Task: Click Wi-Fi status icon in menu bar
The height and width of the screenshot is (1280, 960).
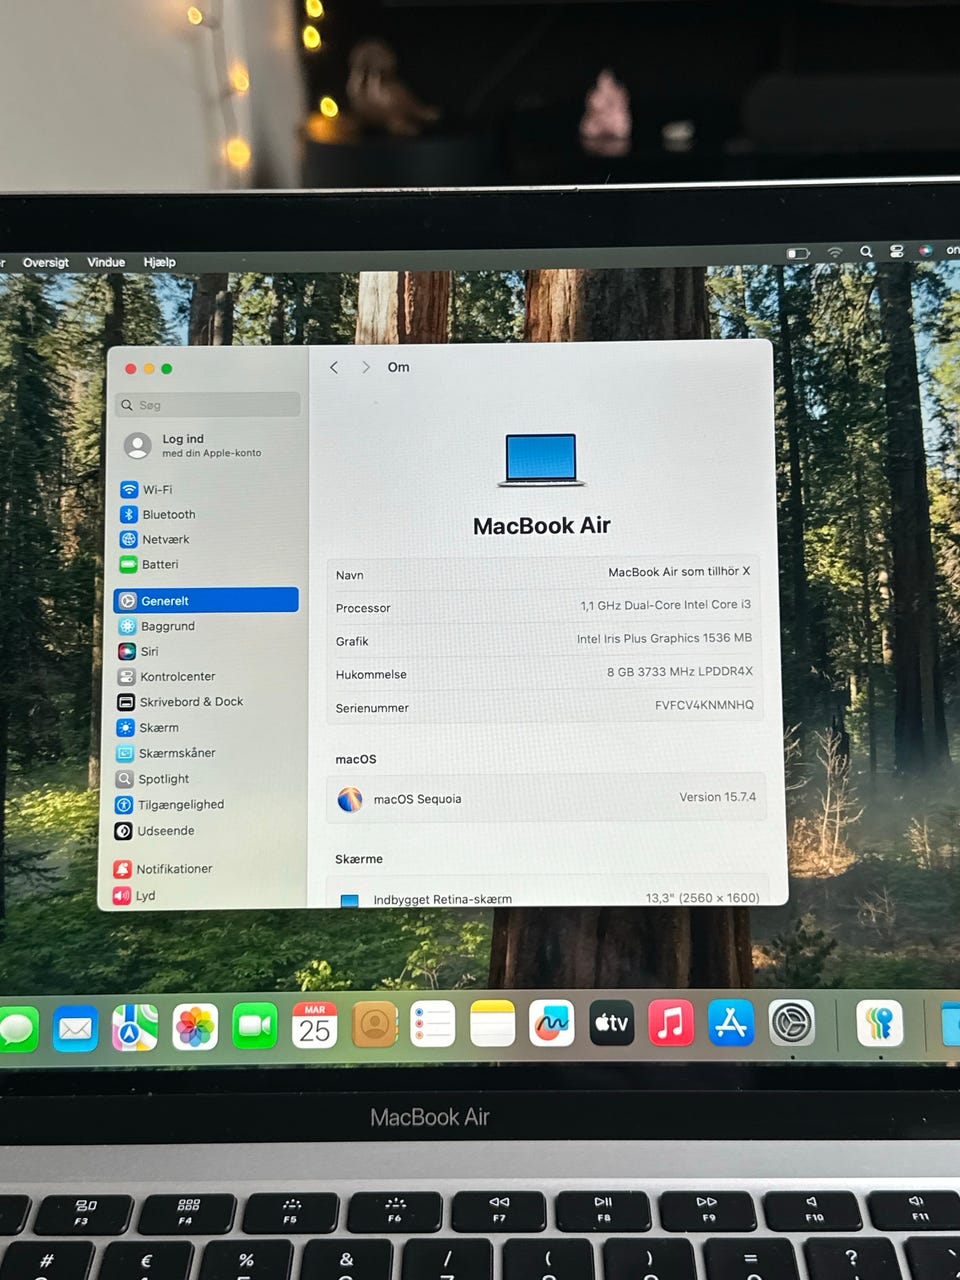Action: [x=834, y=253]
